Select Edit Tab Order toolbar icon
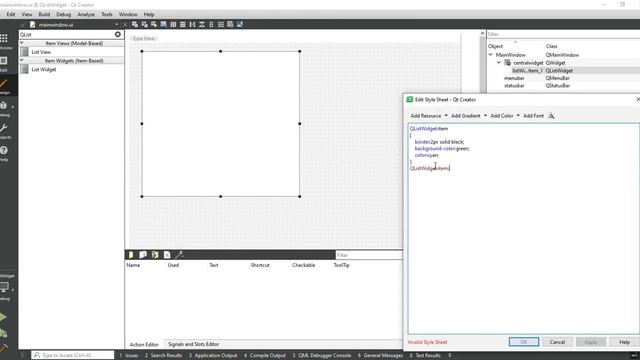 point(163,24)
